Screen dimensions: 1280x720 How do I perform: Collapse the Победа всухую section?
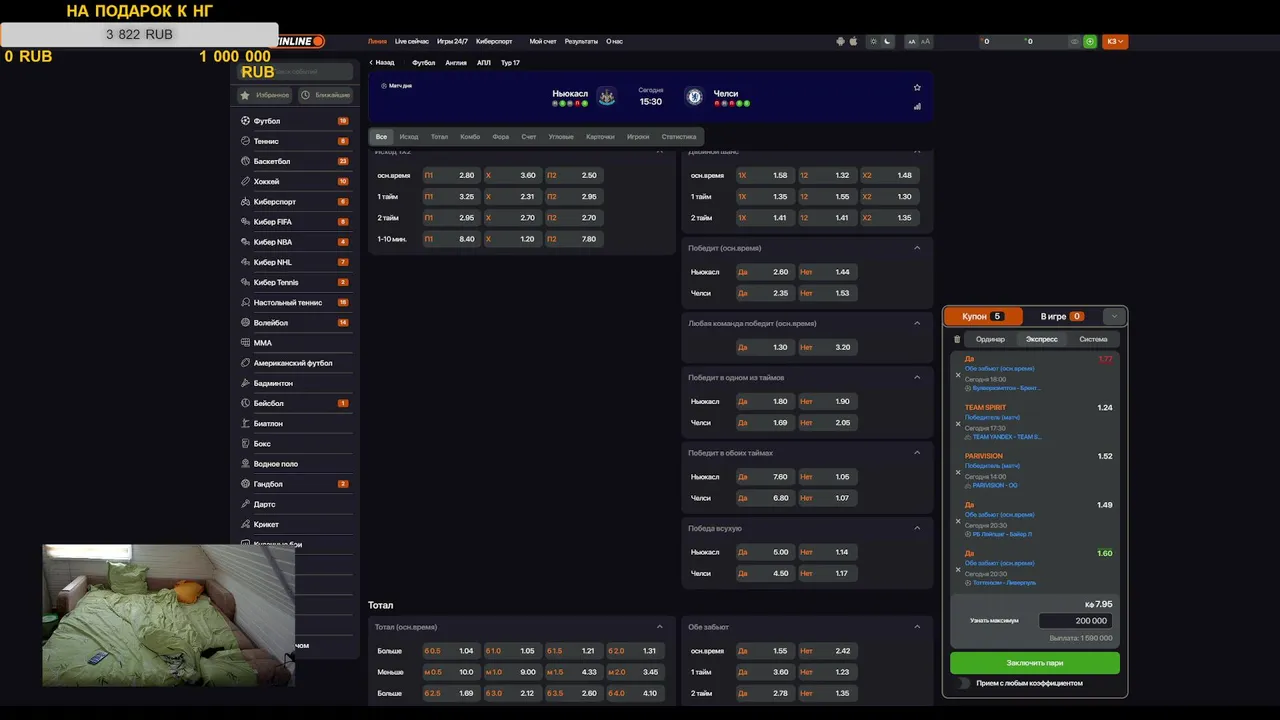(917, 528)
